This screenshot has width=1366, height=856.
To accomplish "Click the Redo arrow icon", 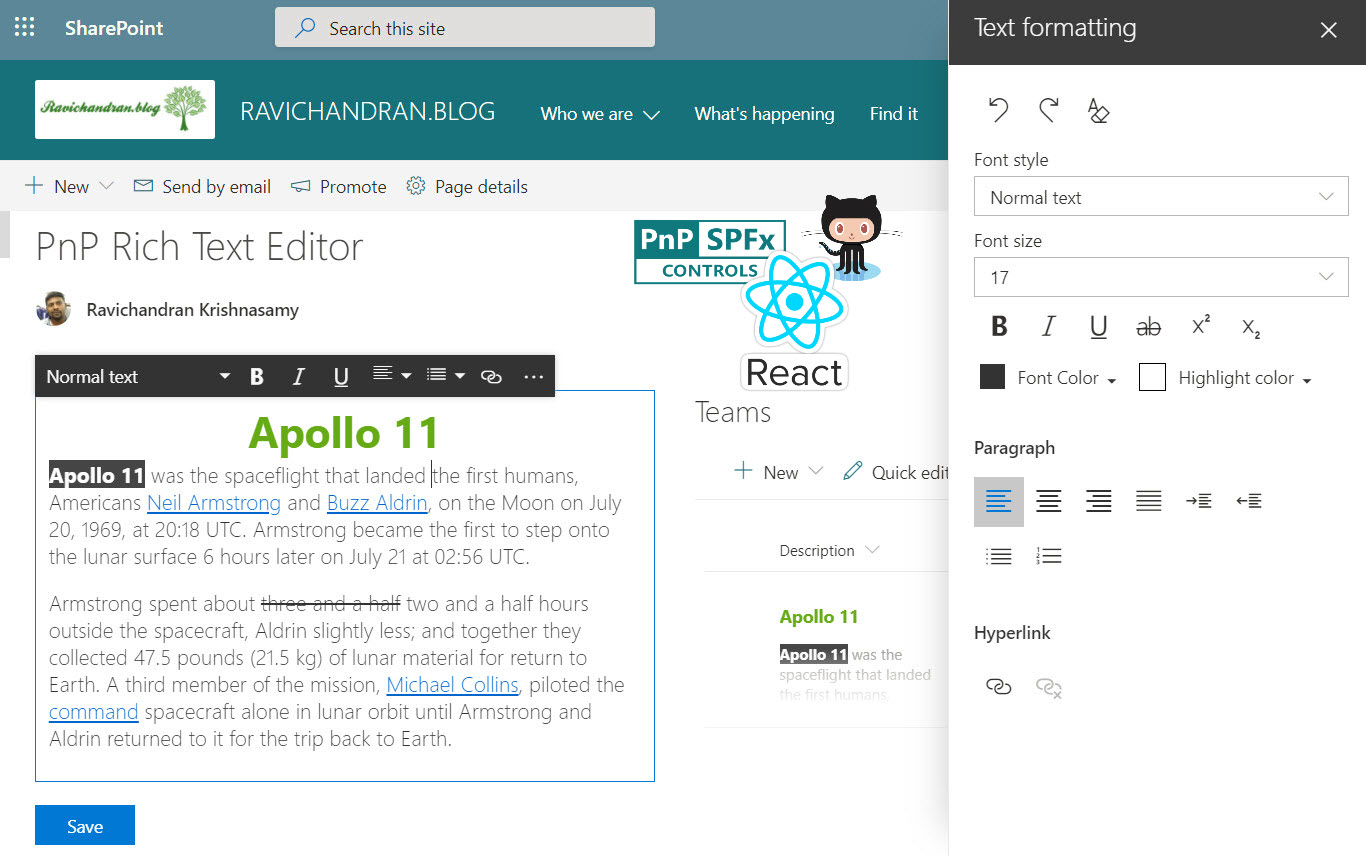I will (x=1048, y=110).
